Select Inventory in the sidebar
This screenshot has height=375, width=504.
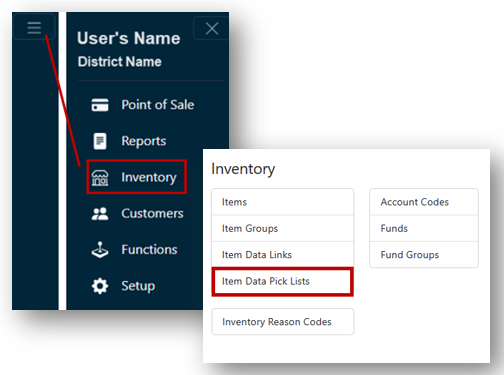[x=137, y=177]
